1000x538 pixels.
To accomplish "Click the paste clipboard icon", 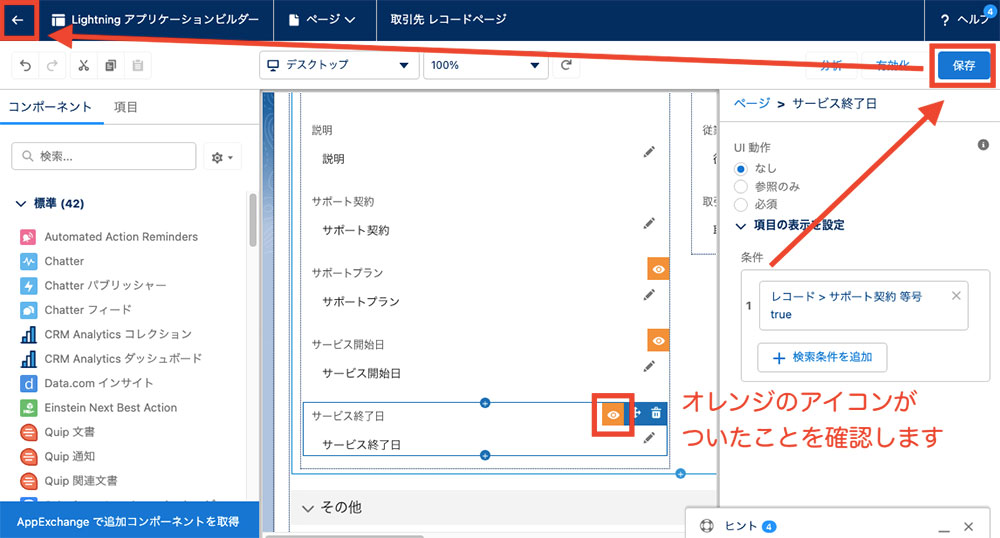I will 138,65.
